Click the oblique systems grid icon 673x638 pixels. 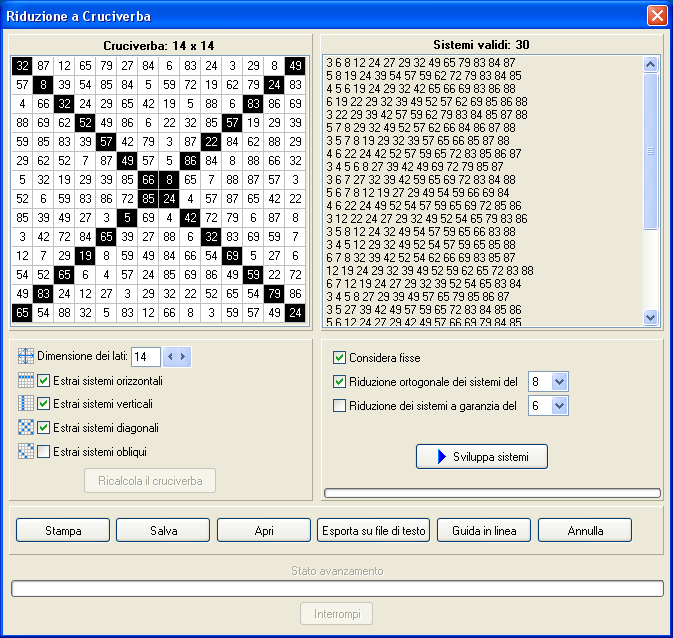coord(26,452)
